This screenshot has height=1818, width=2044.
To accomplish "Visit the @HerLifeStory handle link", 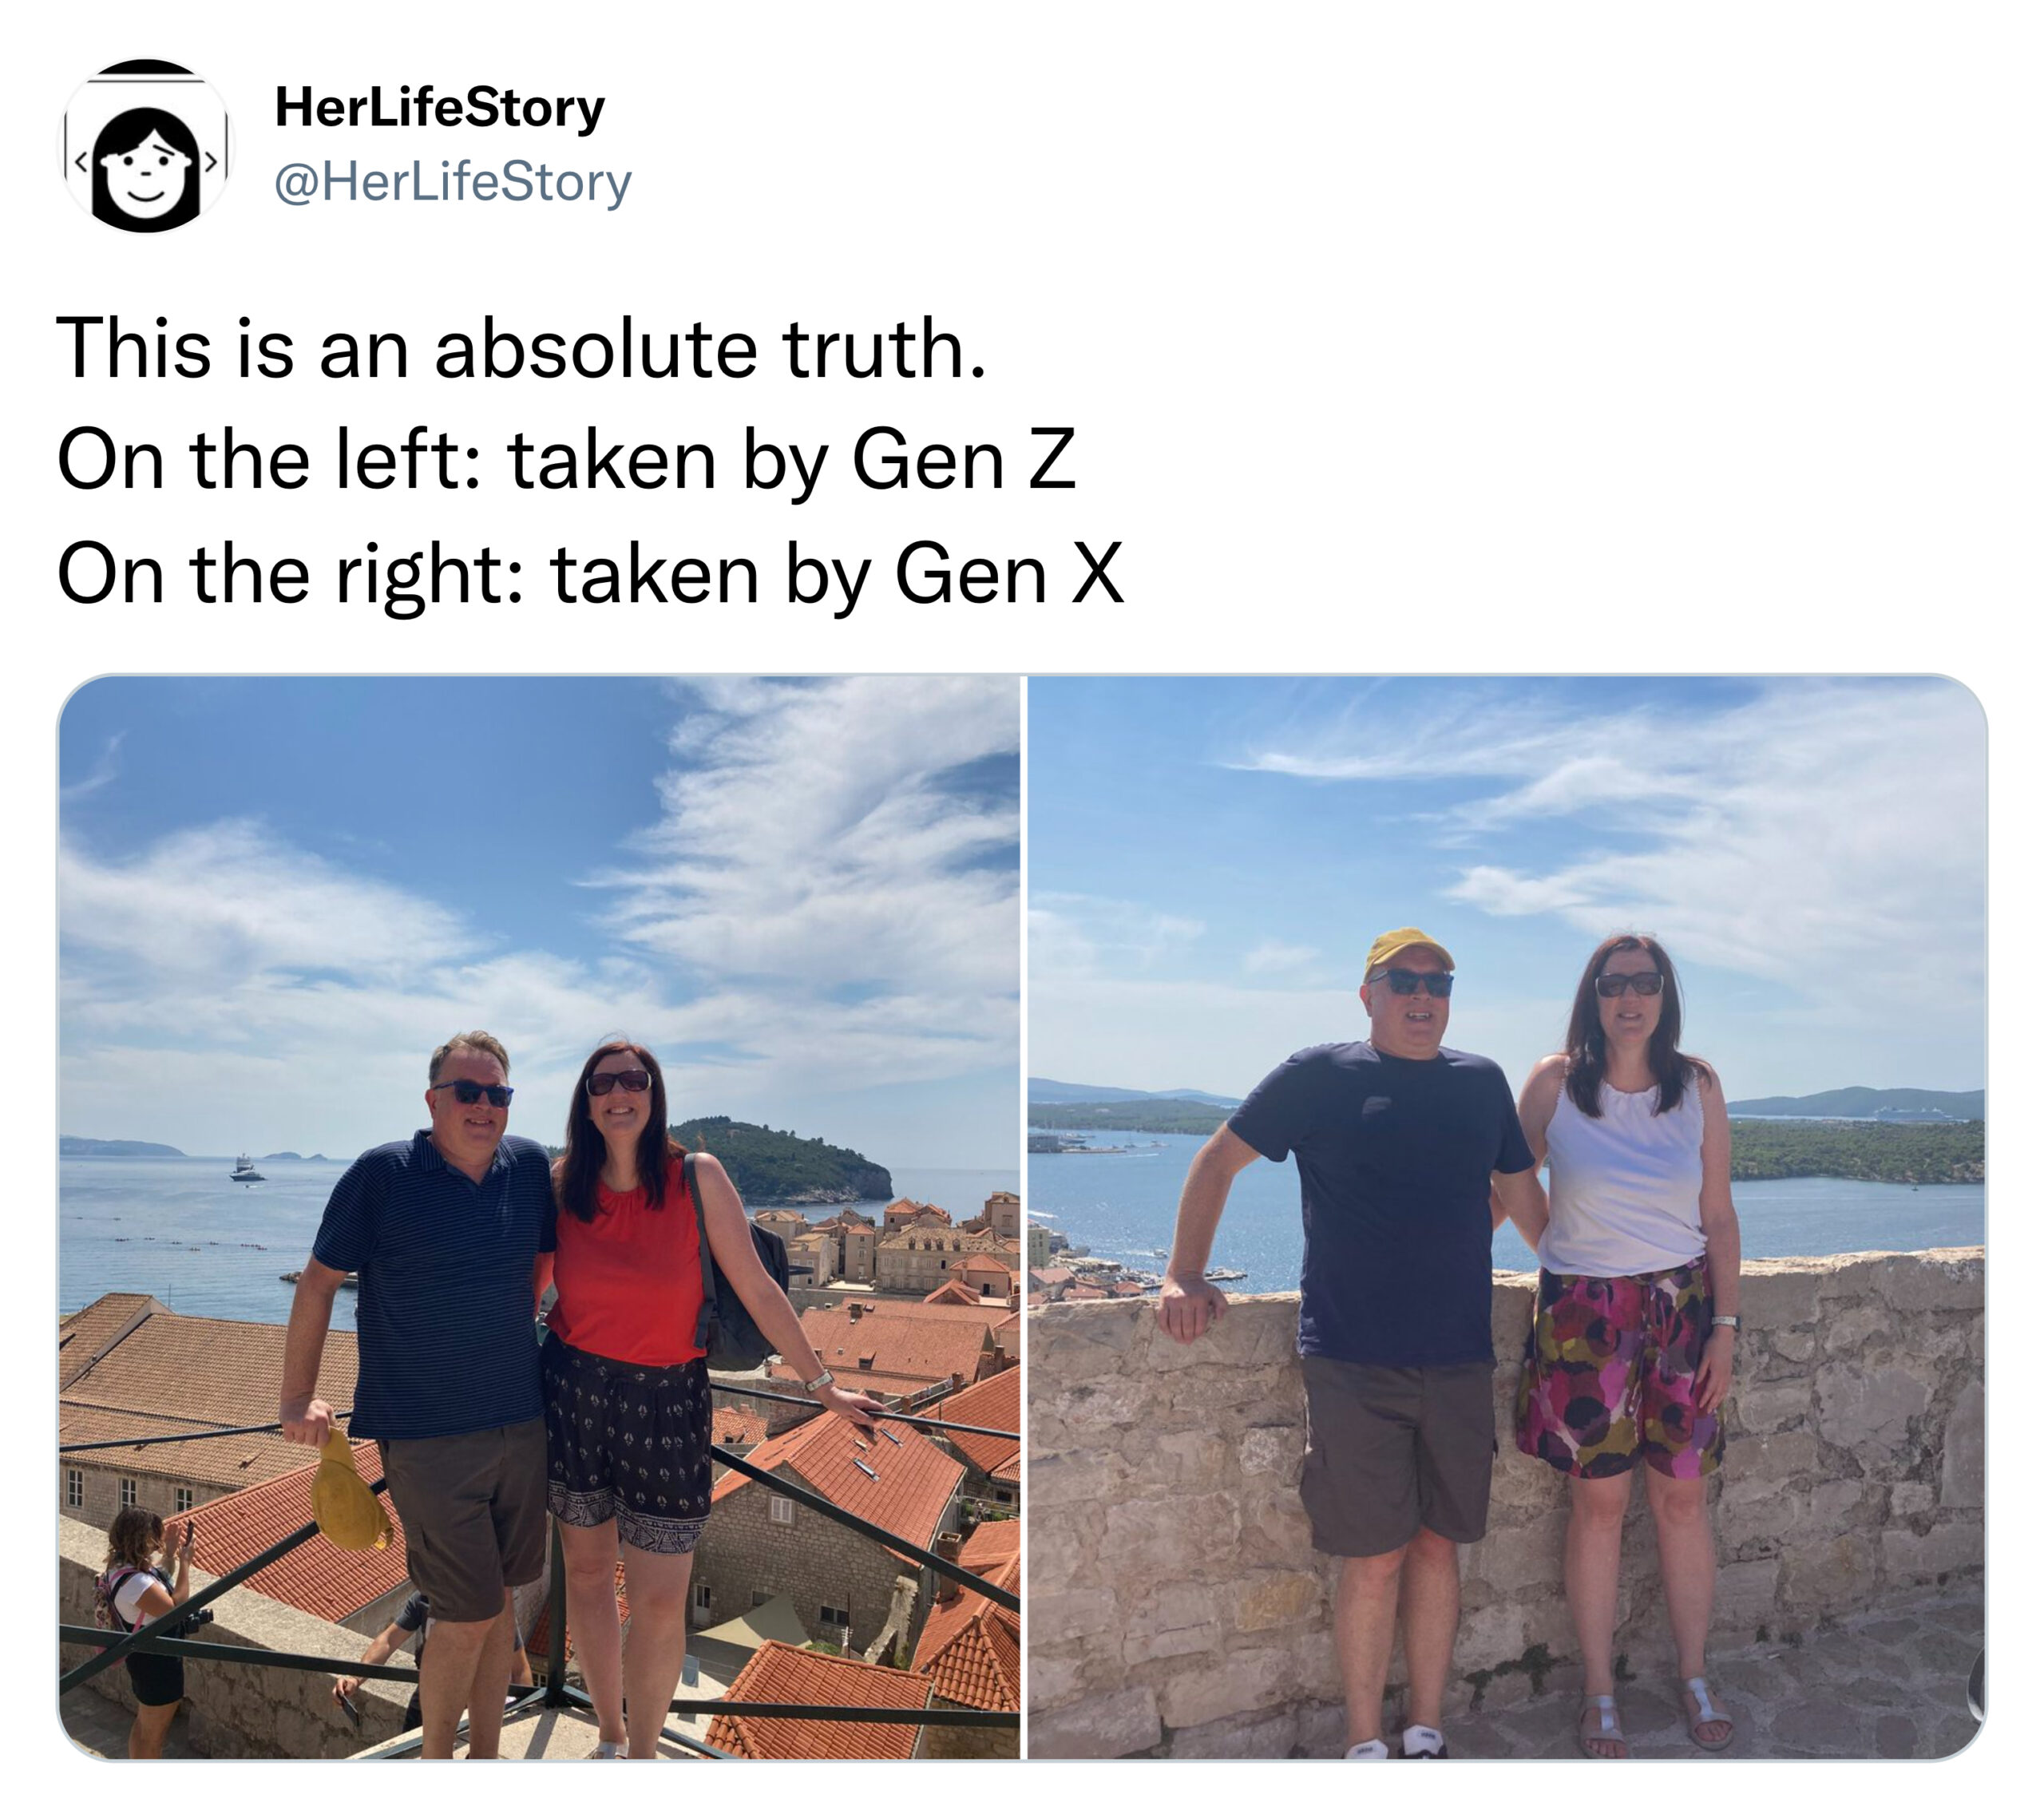I will tap(452, 182).
